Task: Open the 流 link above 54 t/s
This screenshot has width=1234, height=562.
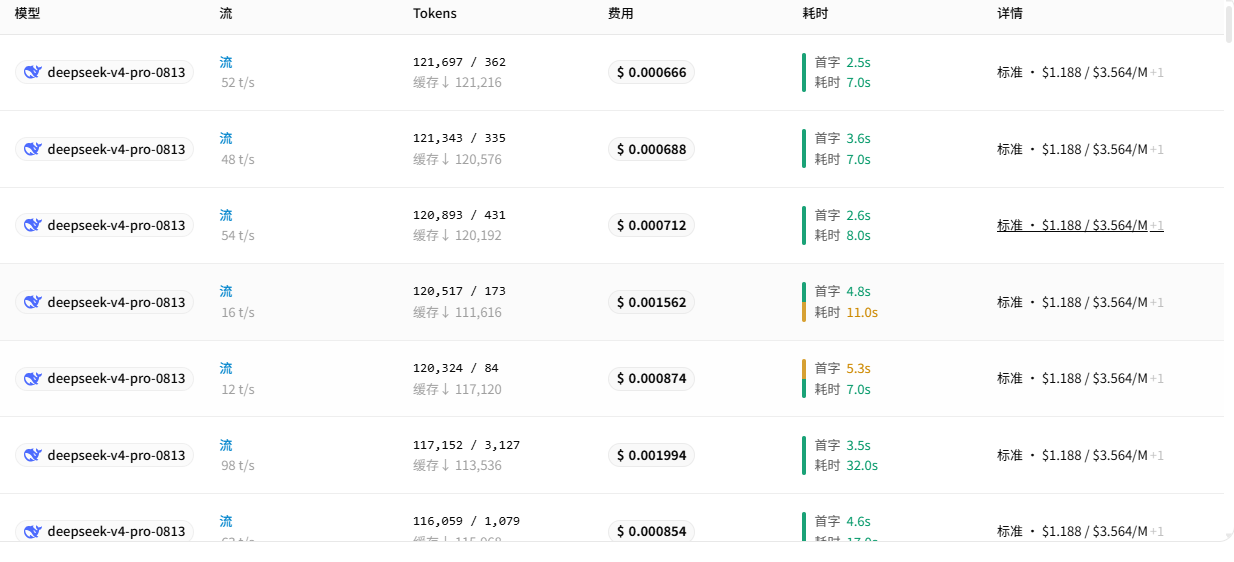Action: pyautogui.click(x=226, y=215)
